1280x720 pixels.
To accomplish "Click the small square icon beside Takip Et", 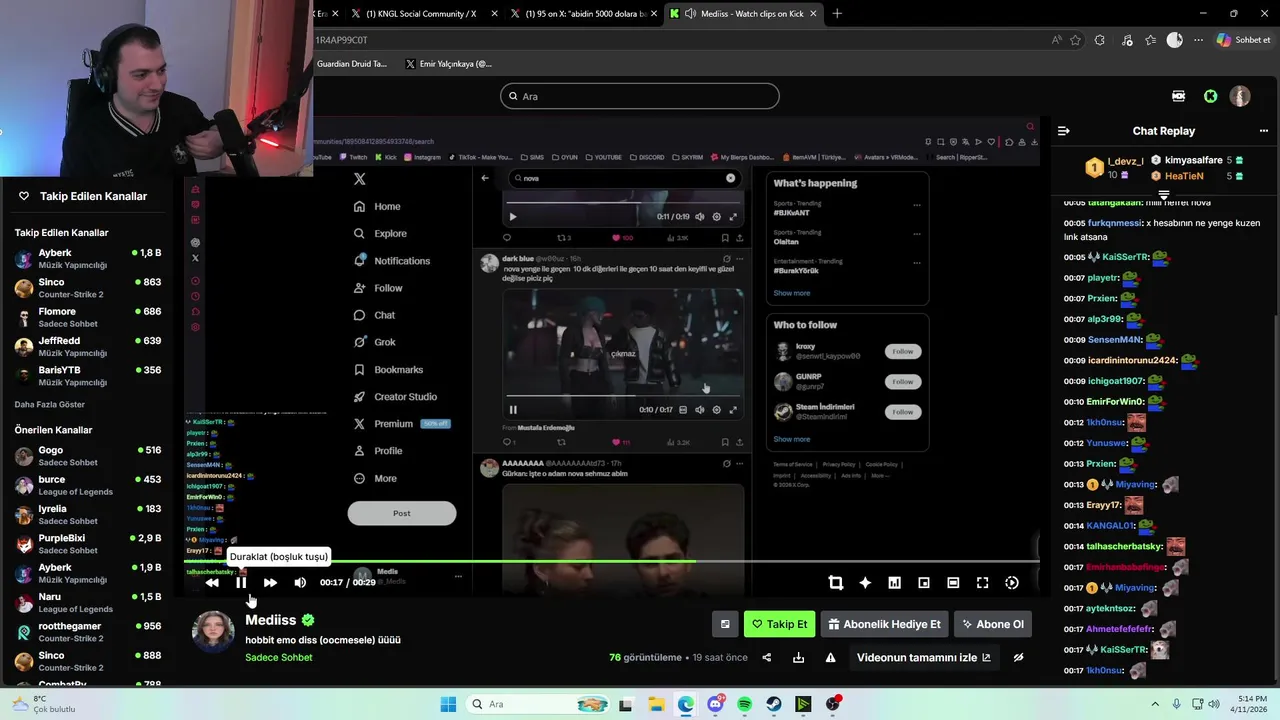I will [725, 624].
